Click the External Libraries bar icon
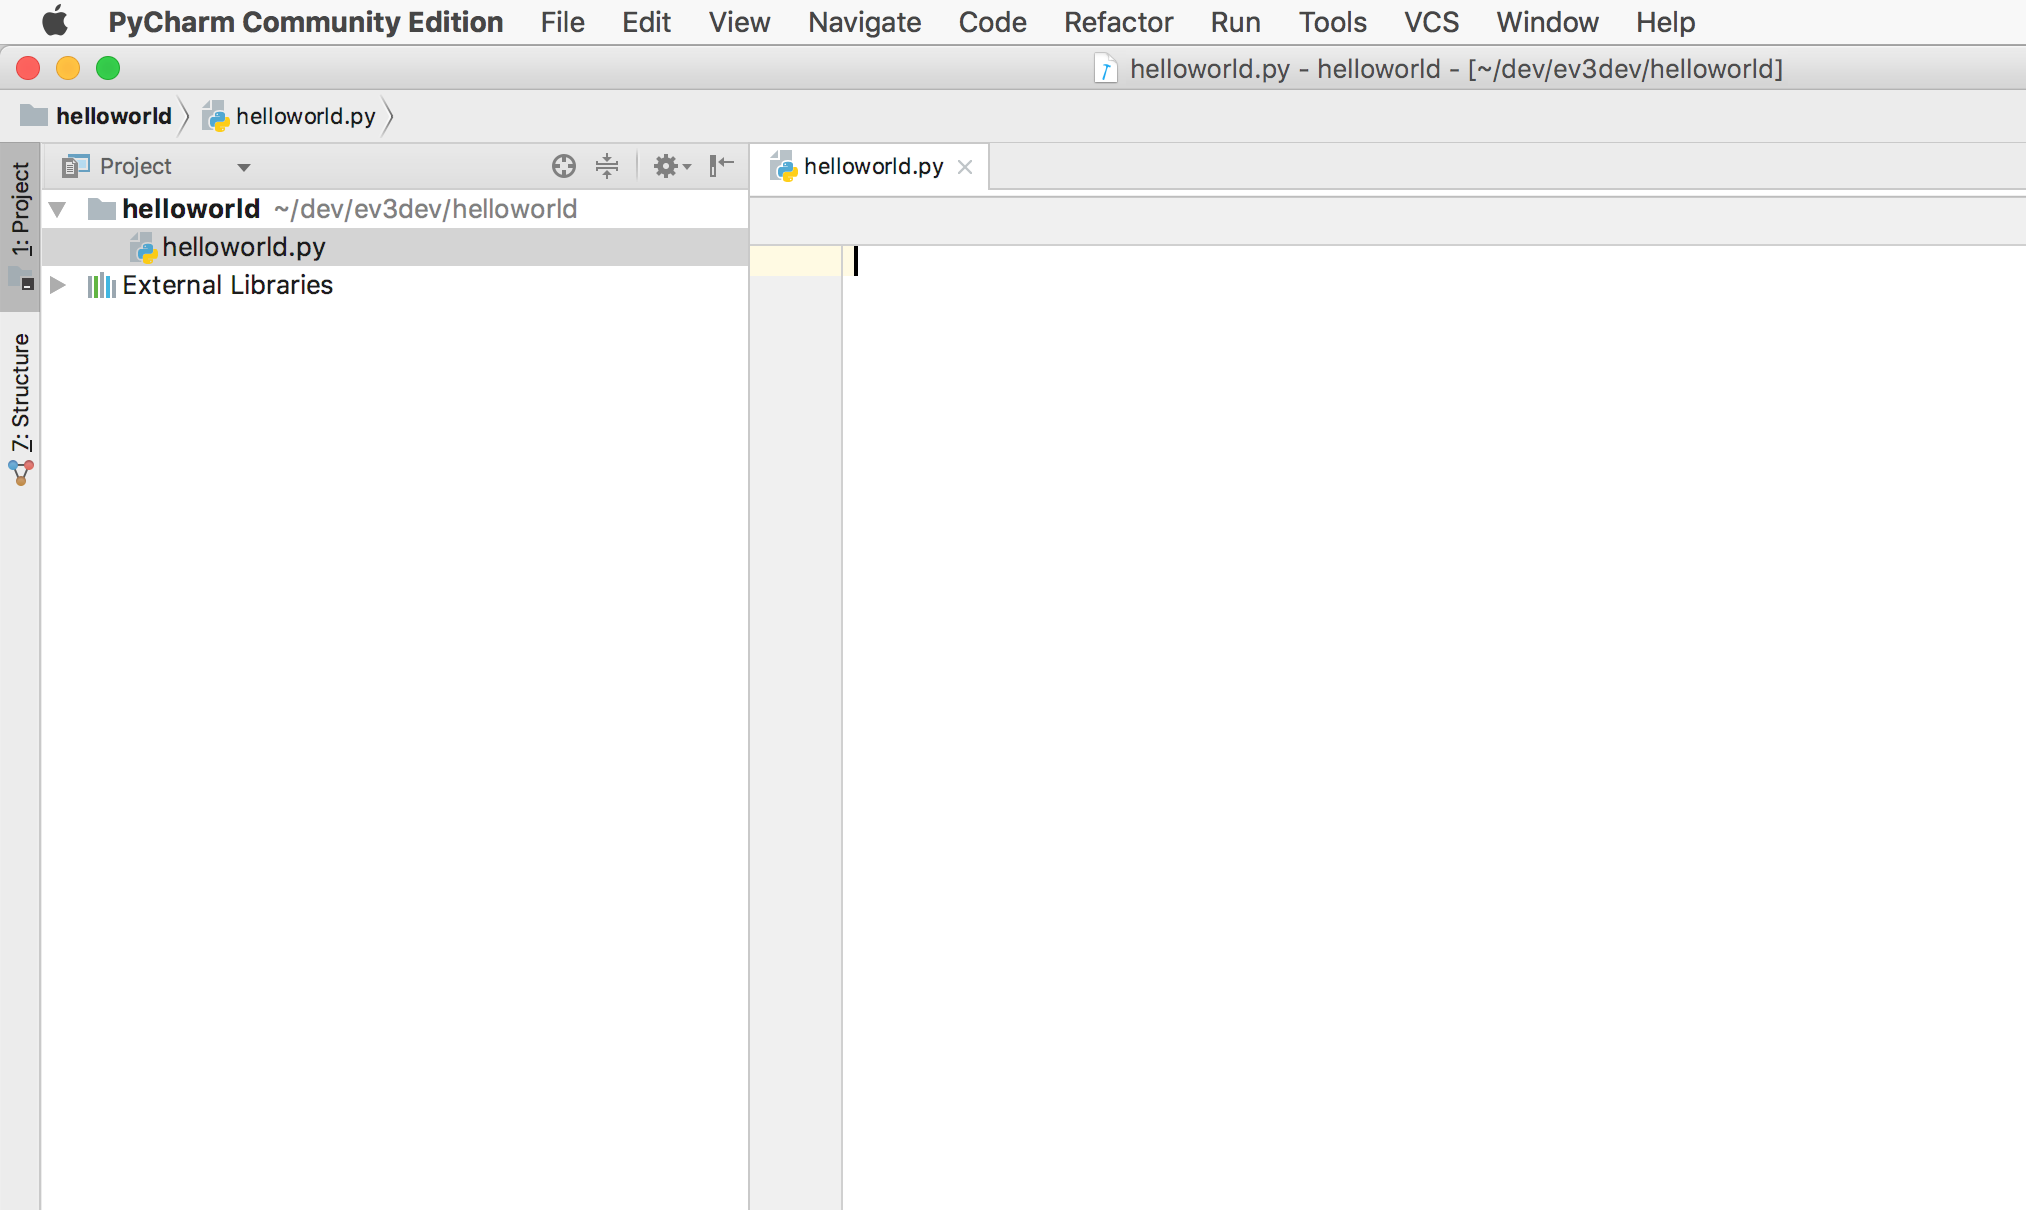This screenshot has width=2026, height=1210. pos(101,286)
